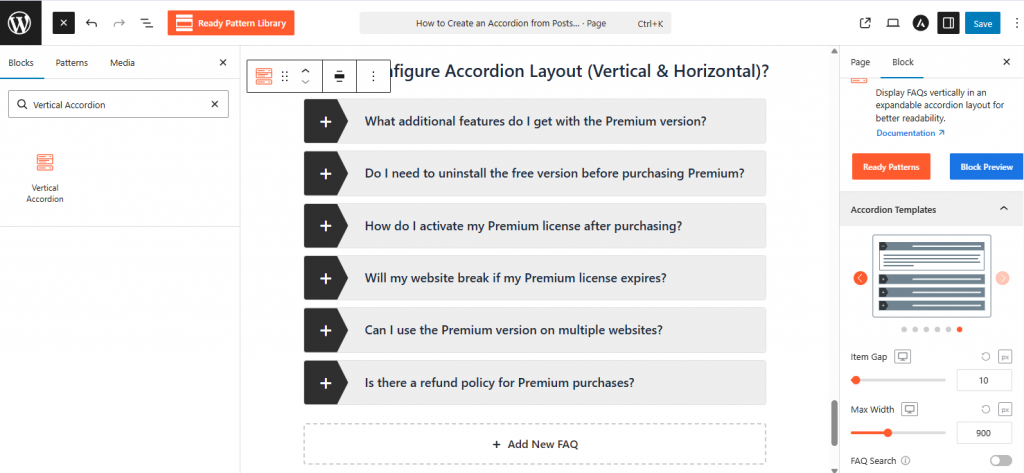The width and height of the screenshot is (1024, 473).
Task: Click the Item Gap slider
Action: [x=898, y=380]
